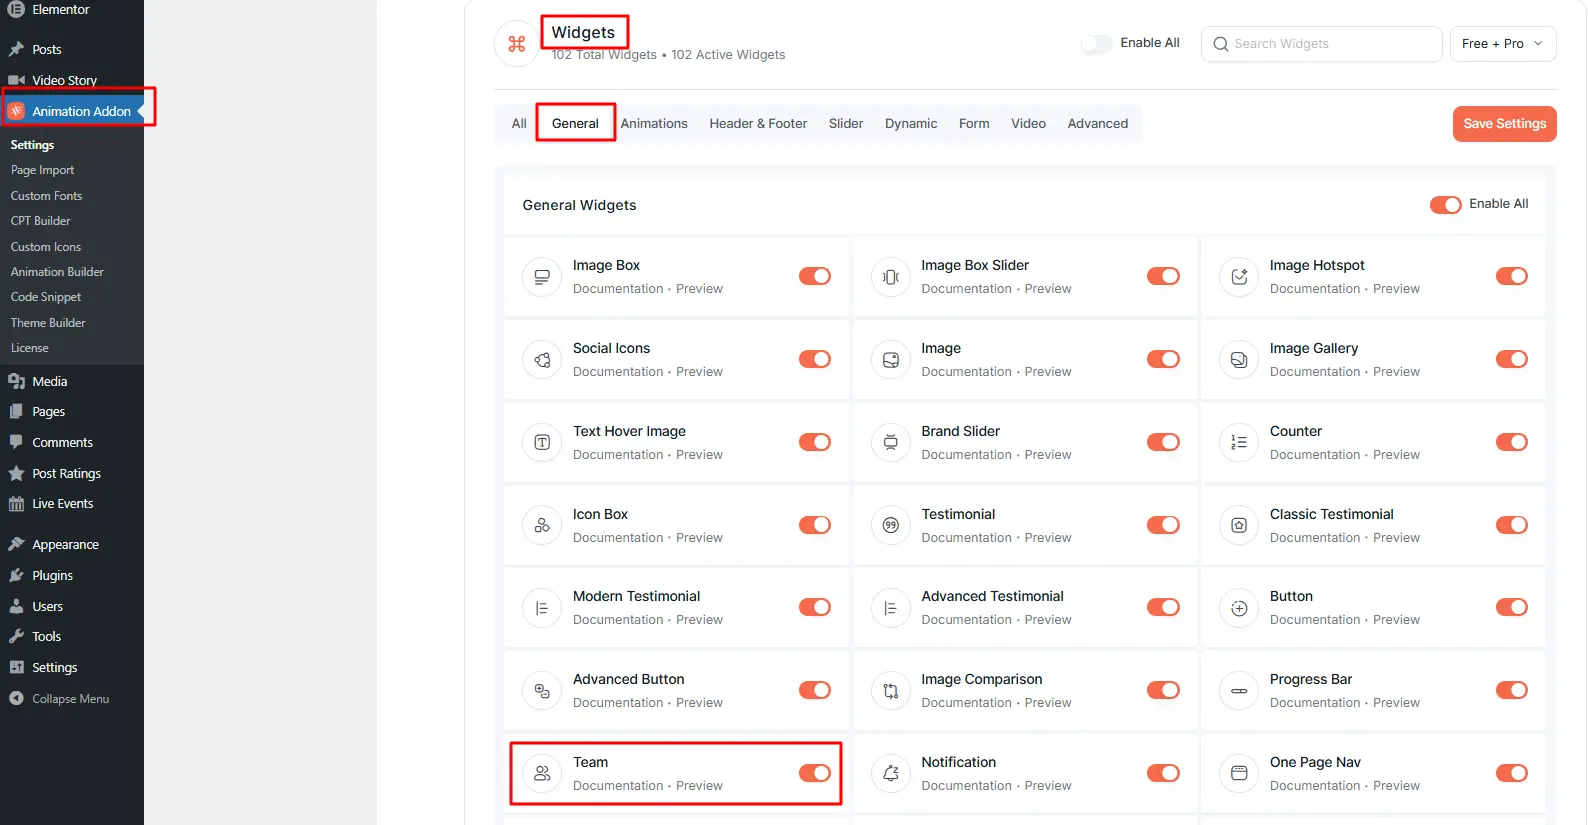The image size is (1588, 825).
Task: Click the Image widget icon beside Image Gallery
Action: tap(891, 360)
